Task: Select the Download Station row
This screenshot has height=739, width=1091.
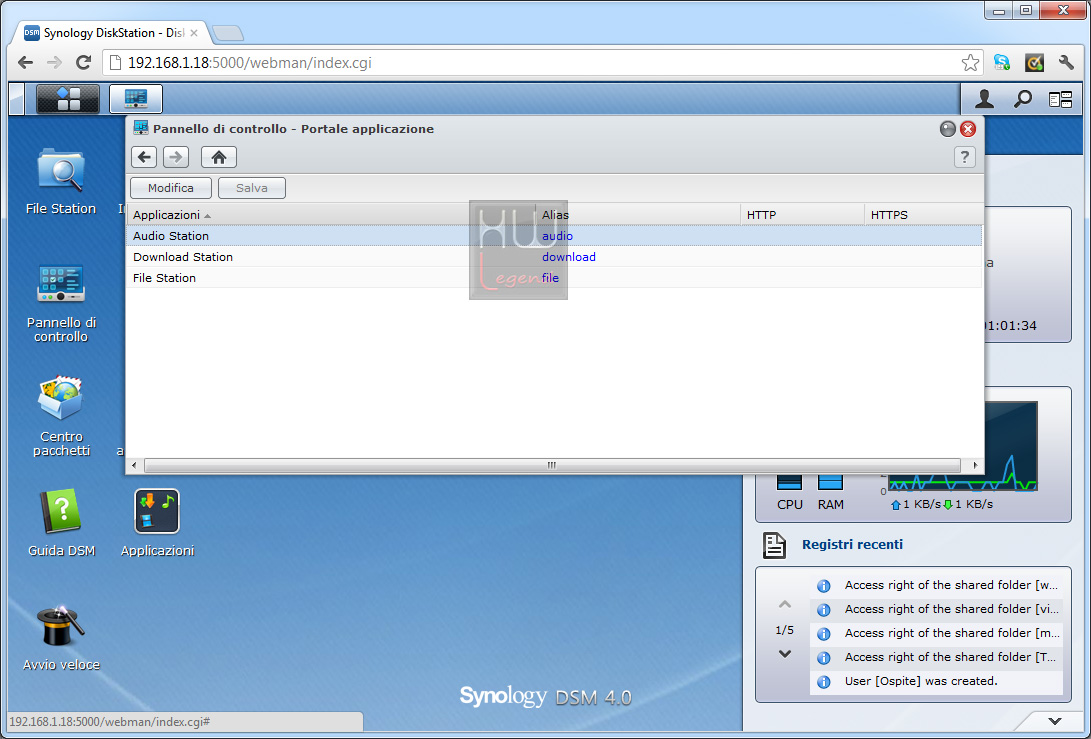Action: (554, 257)
